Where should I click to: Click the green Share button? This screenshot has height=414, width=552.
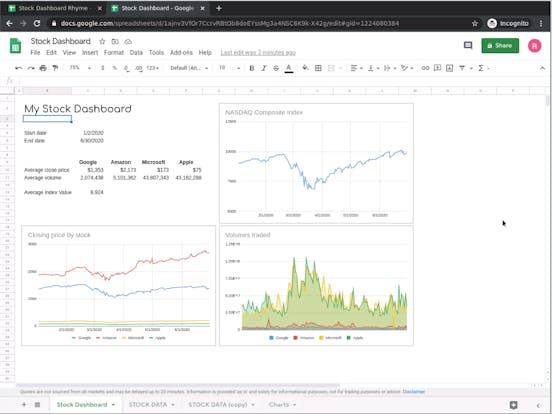pyautogui.click(x=500, y=45)
